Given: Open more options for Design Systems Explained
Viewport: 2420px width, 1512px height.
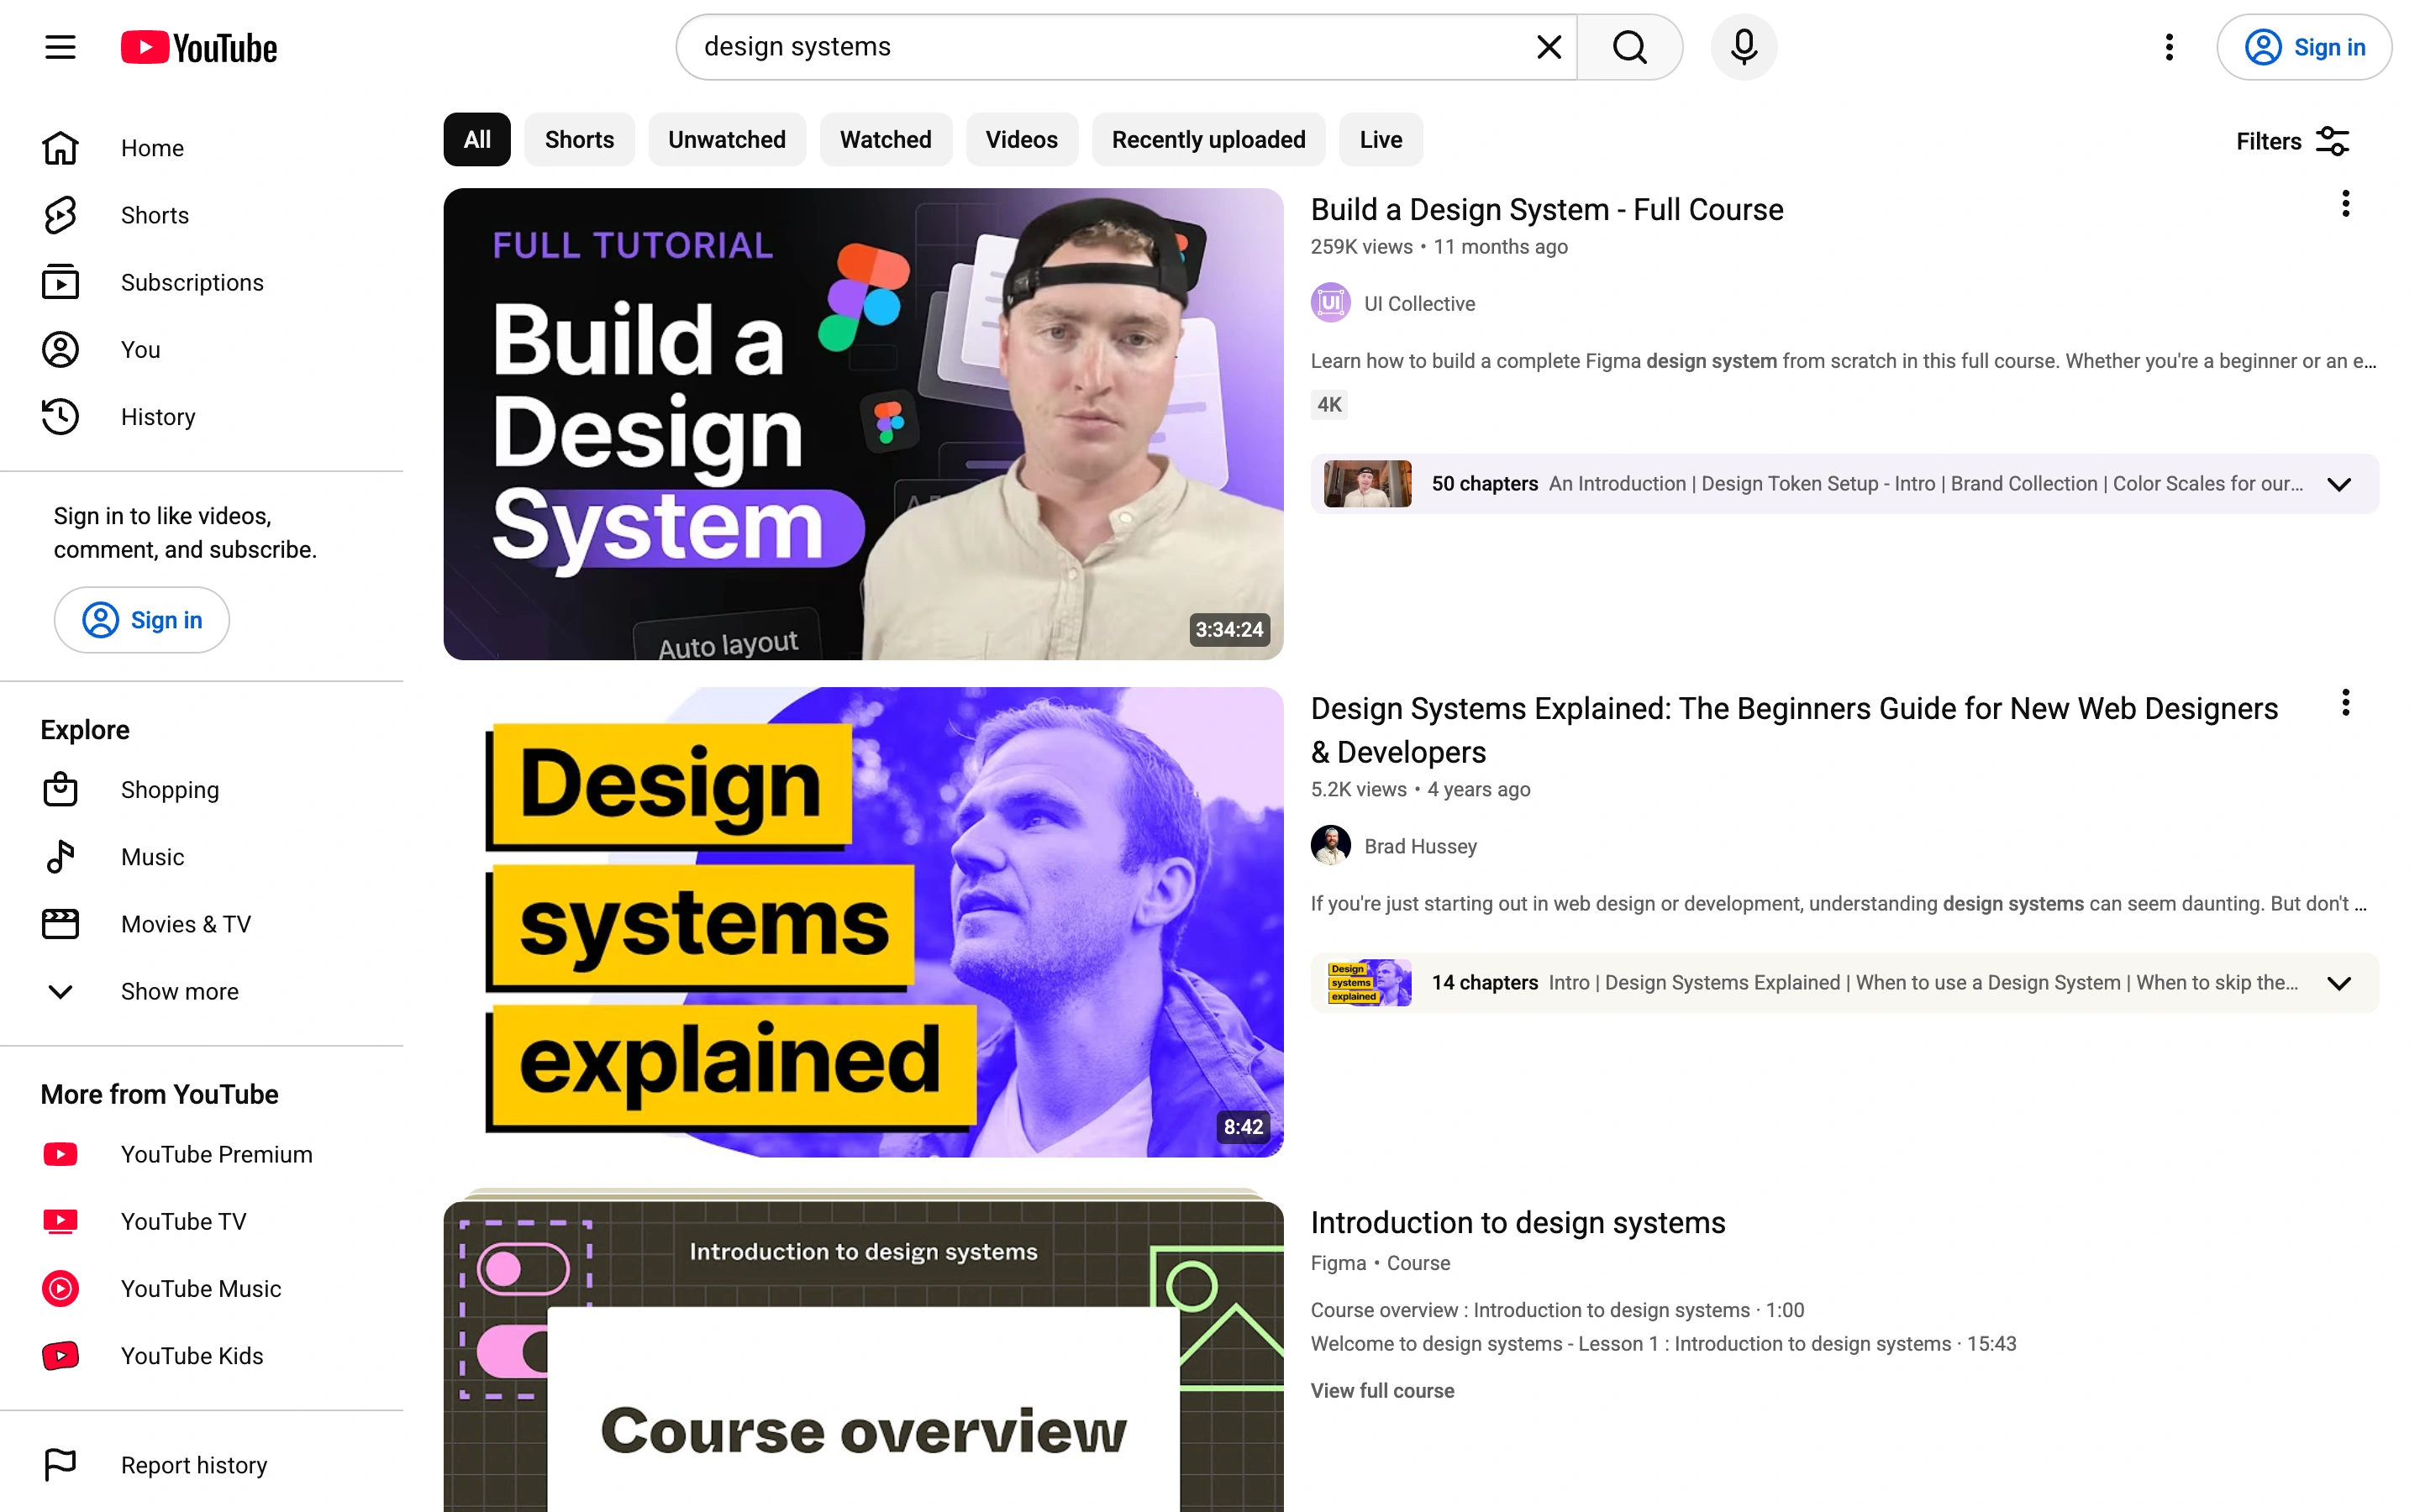Looking at the screenshot, I should coord(2345,703).
